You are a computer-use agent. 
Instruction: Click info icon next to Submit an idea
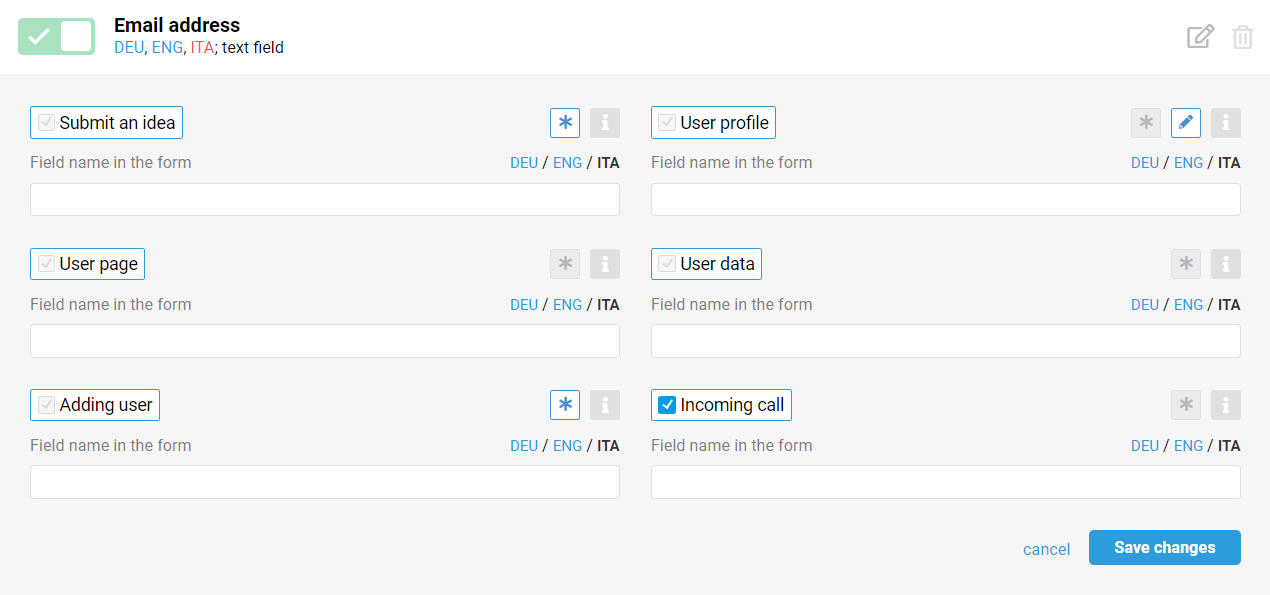pos(605,123)
